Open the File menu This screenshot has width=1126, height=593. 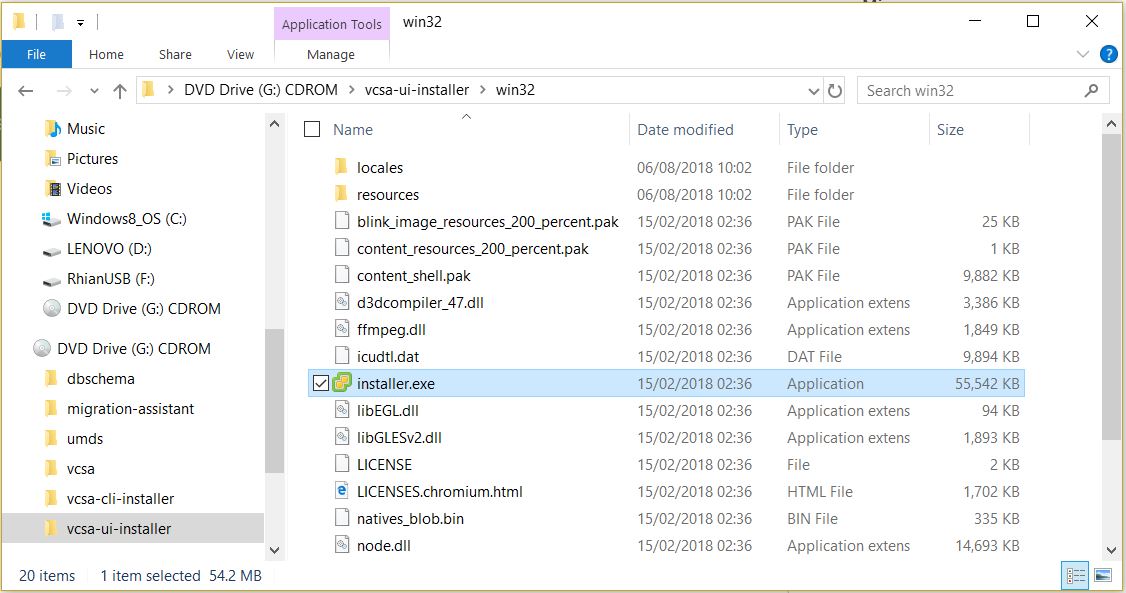click(x=37, y=54)
